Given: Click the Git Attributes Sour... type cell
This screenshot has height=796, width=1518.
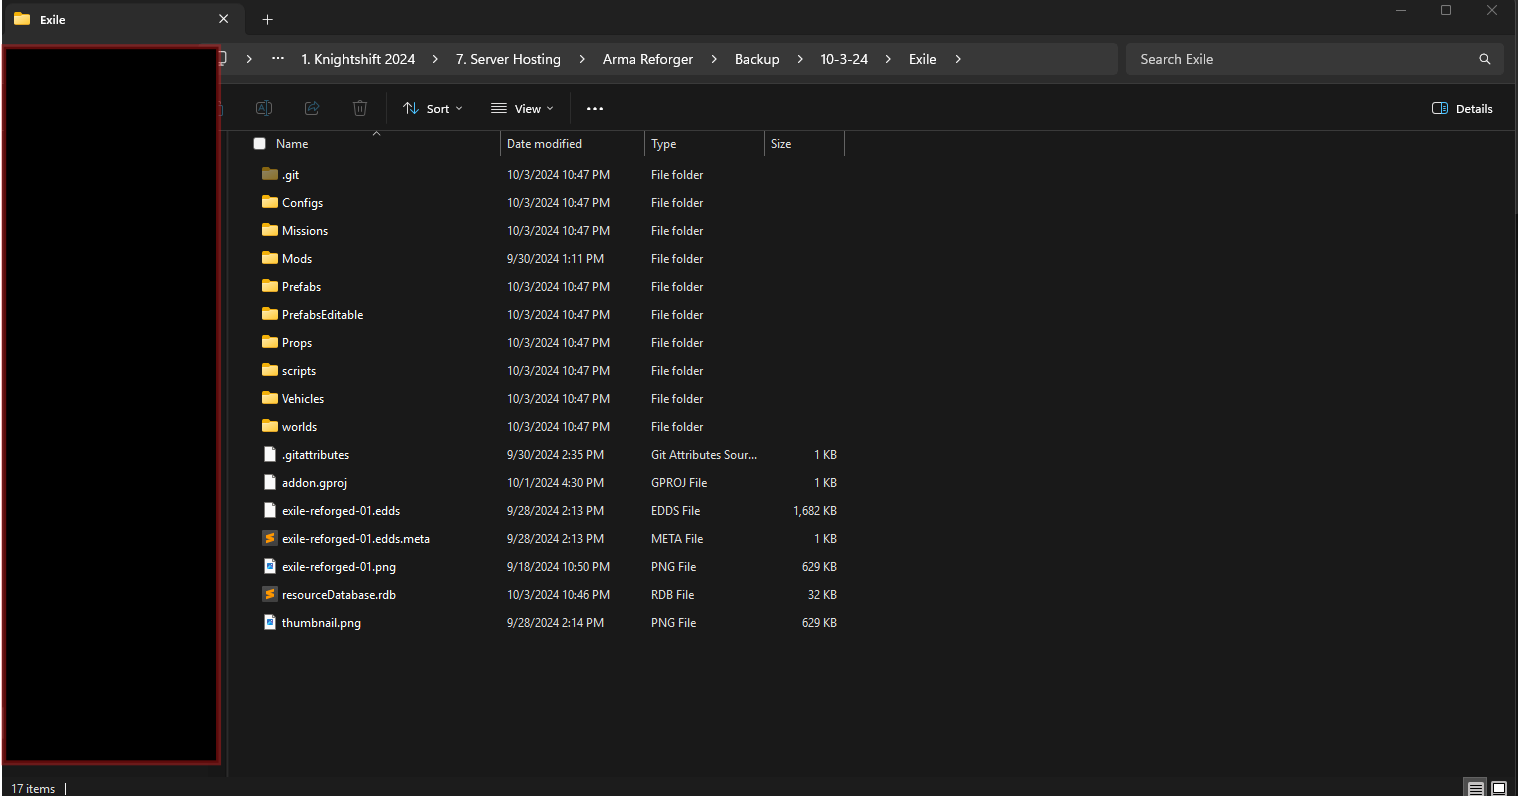Looking at the screenshot, I should (x=704, y=454).
